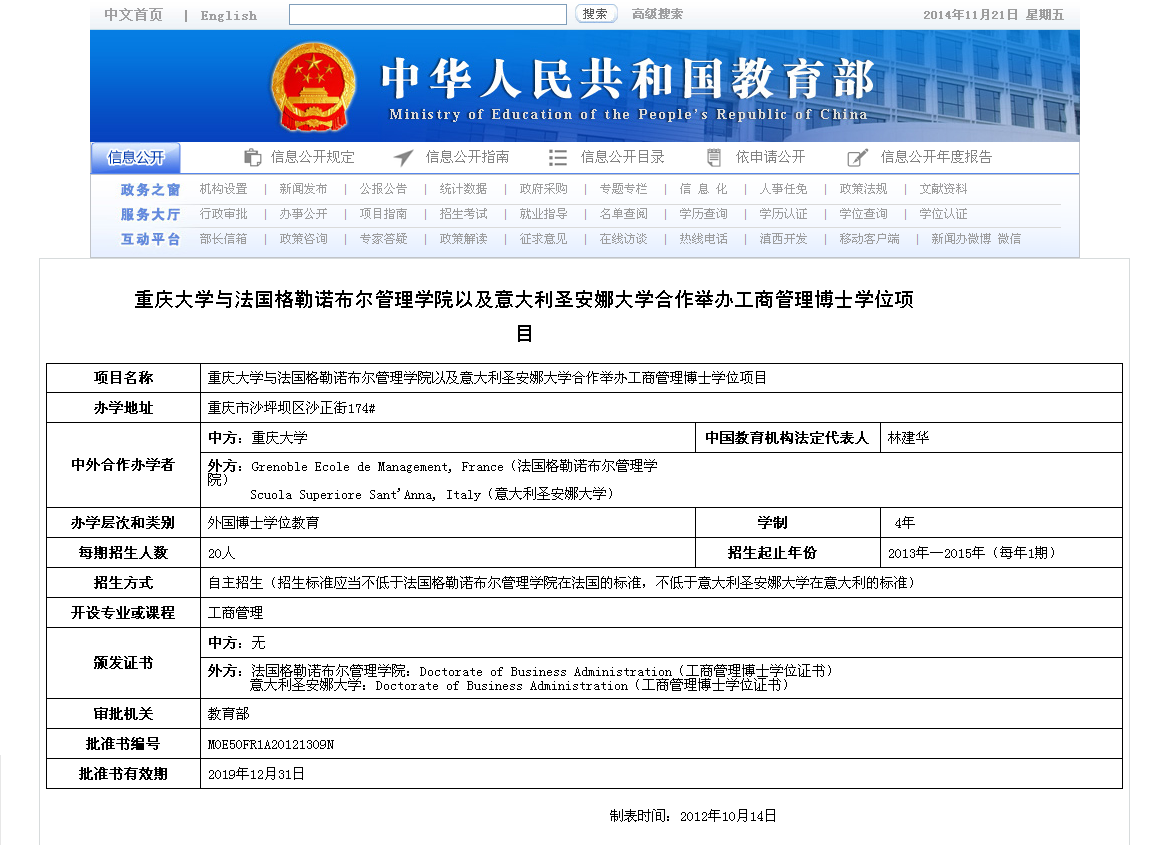Open 征求意见 link
The width and height of the screenshot is (1171, 845).
point(544,238)
